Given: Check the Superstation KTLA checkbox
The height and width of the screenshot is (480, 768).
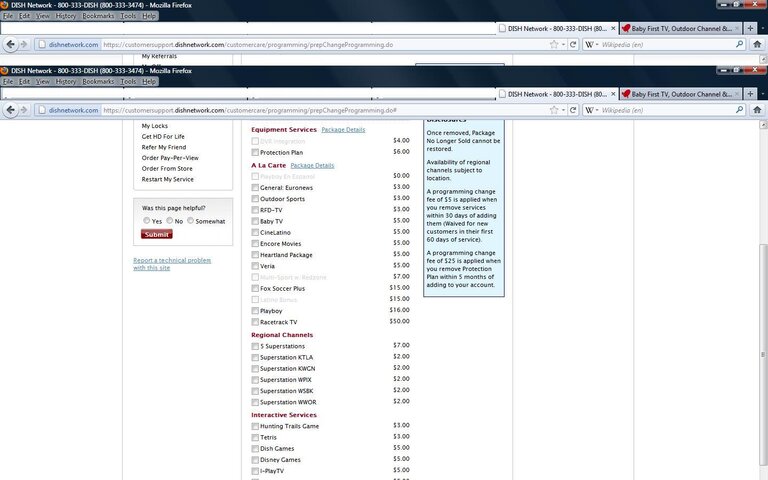Looking at the screenshot, I should tap(255, 358).
